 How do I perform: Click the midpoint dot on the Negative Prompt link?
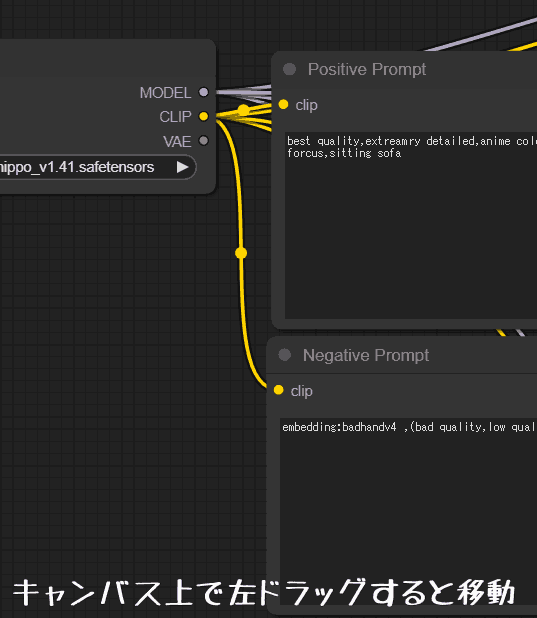[241, 253]
